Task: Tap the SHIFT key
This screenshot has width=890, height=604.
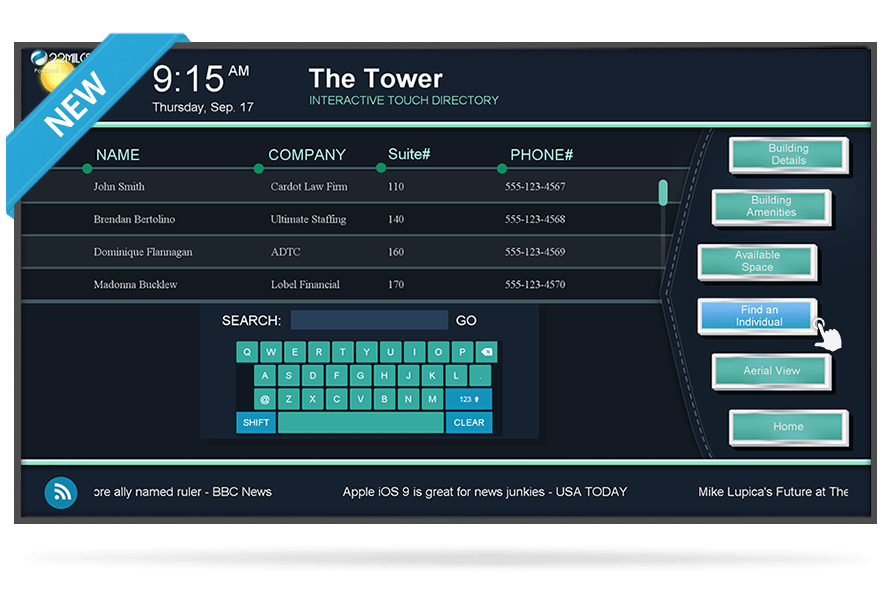Action: coord(256,423)
